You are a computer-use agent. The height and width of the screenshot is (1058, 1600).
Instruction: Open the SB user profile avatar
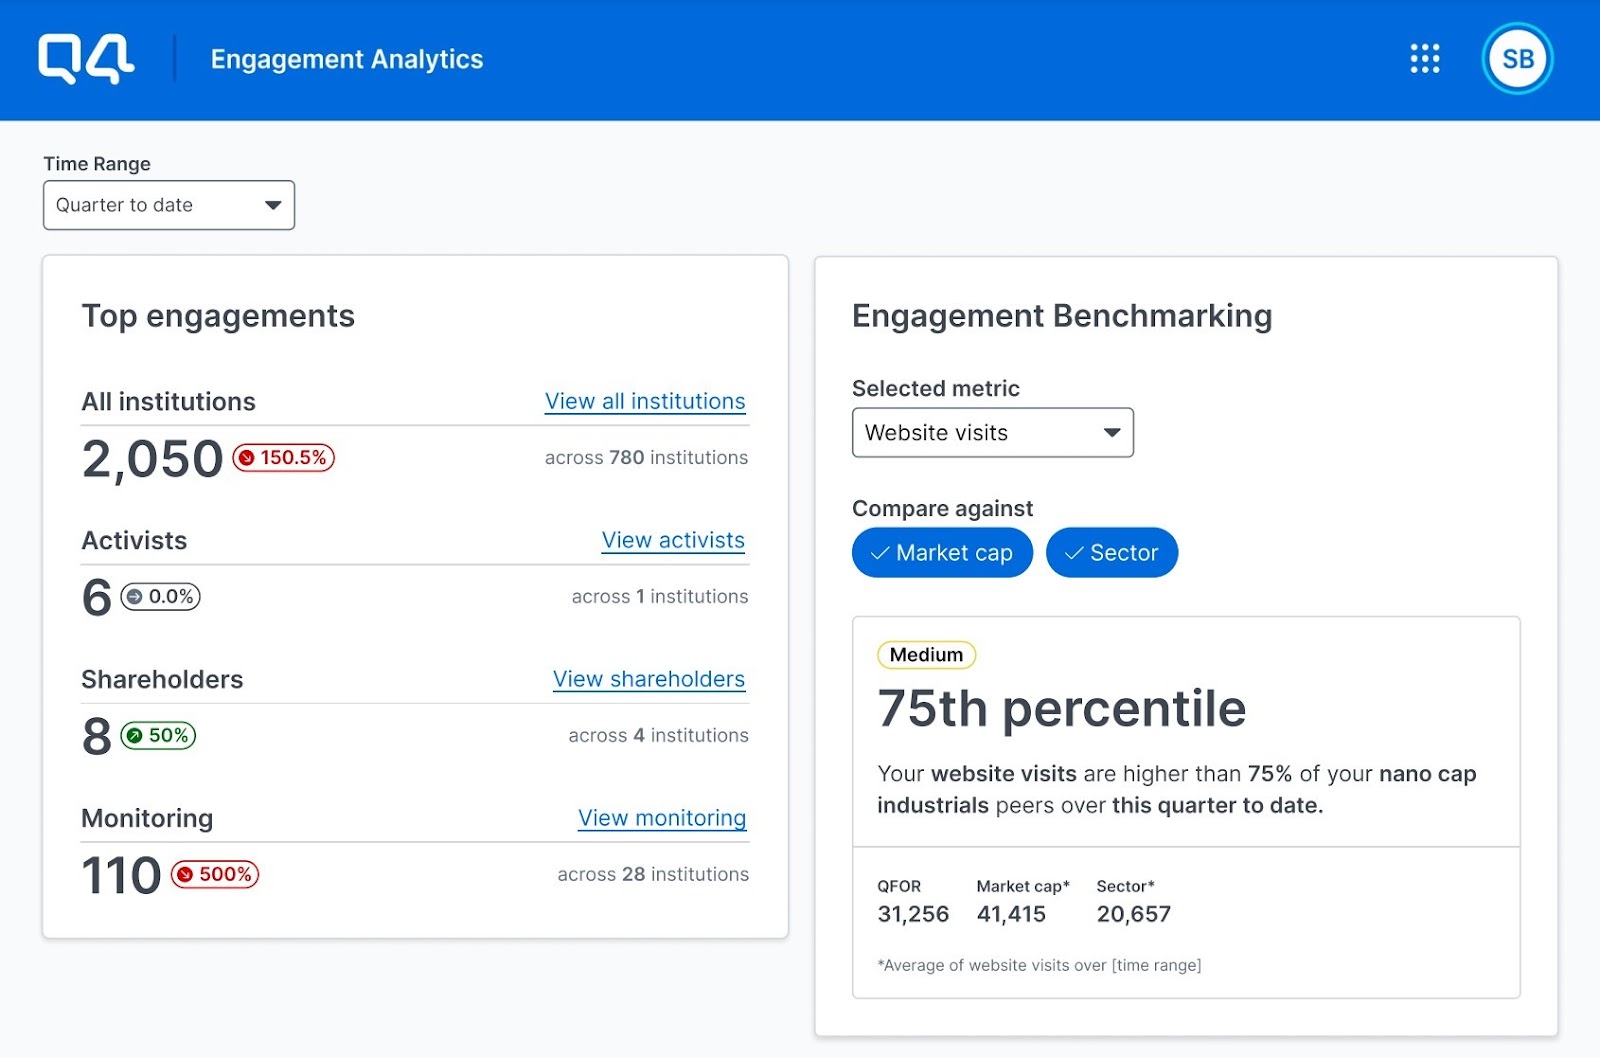point(1517,59)
